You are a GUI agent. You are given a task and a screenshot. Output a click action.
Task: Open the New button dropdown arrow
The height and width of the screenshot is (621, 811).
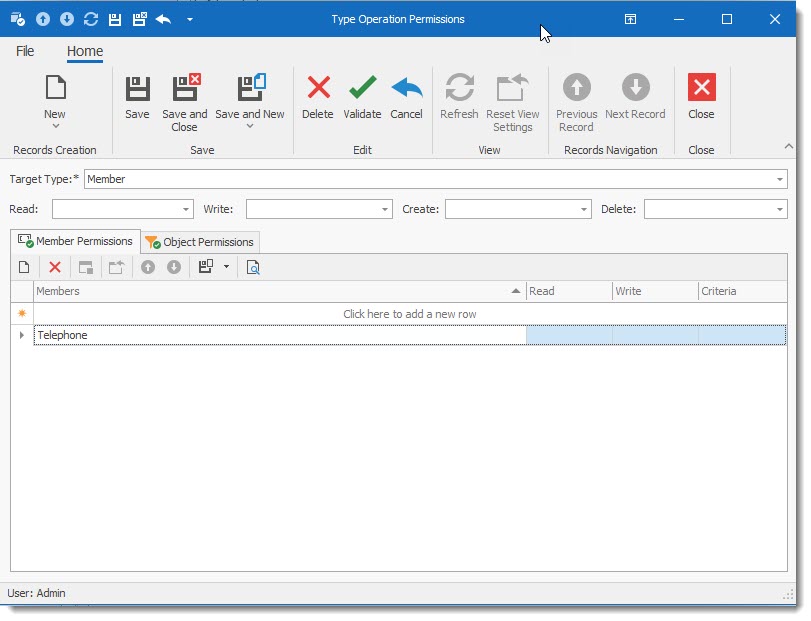tap(55, 127)
